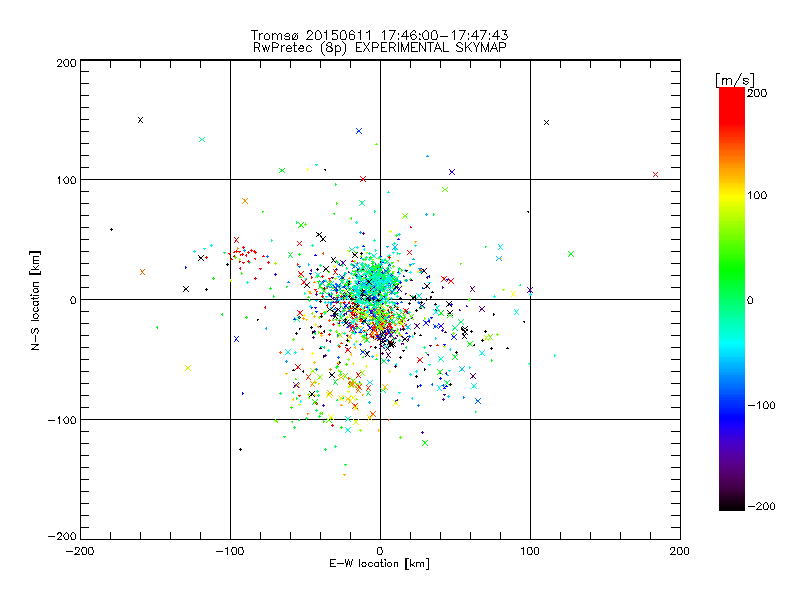
Task: Click the cyan-green X marker near top-left
Action: coord(202,139)
